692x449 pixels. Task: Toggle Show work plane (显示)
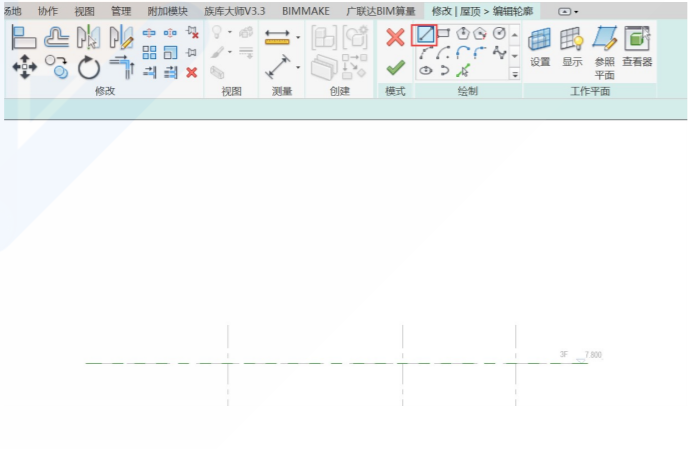tap(572, 45)
